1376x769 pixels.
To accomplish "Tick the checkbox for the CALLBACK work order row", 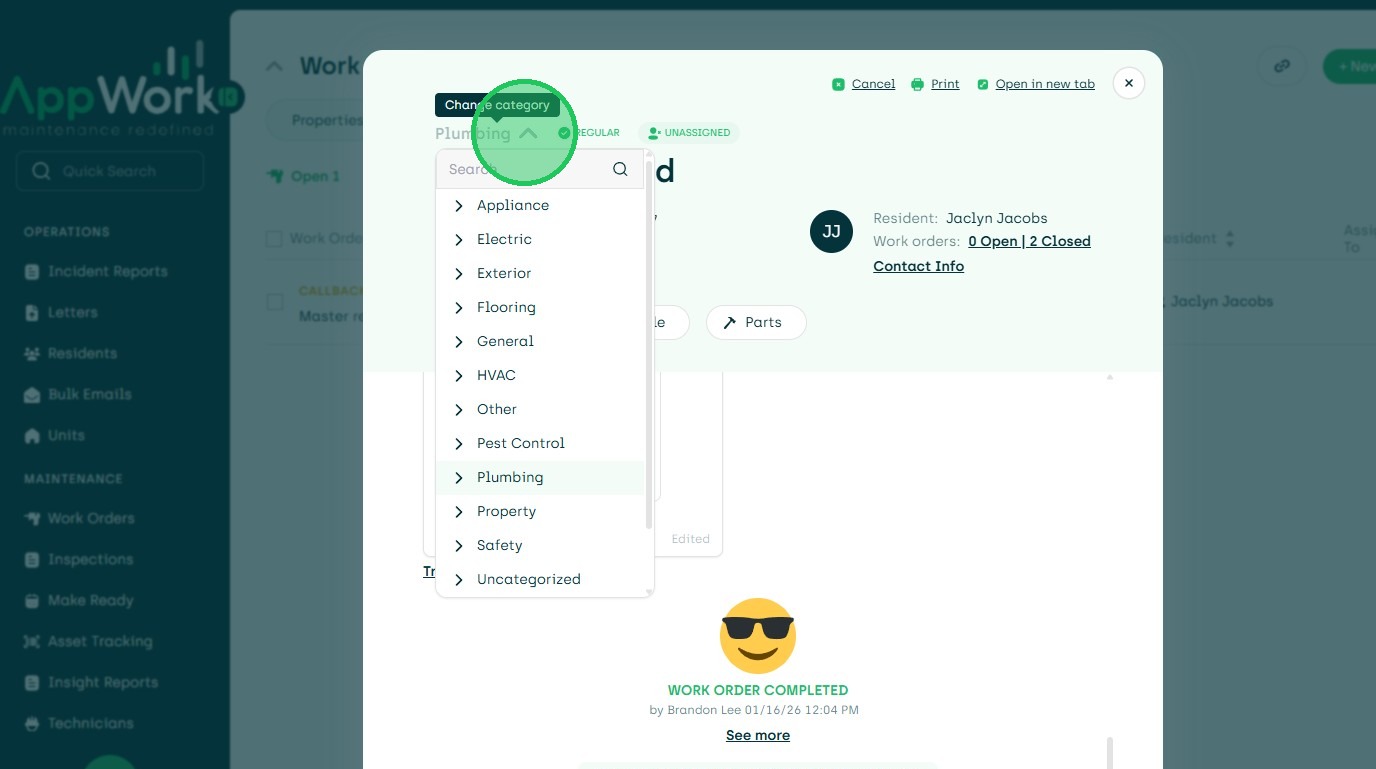I will tap(275, 302).
